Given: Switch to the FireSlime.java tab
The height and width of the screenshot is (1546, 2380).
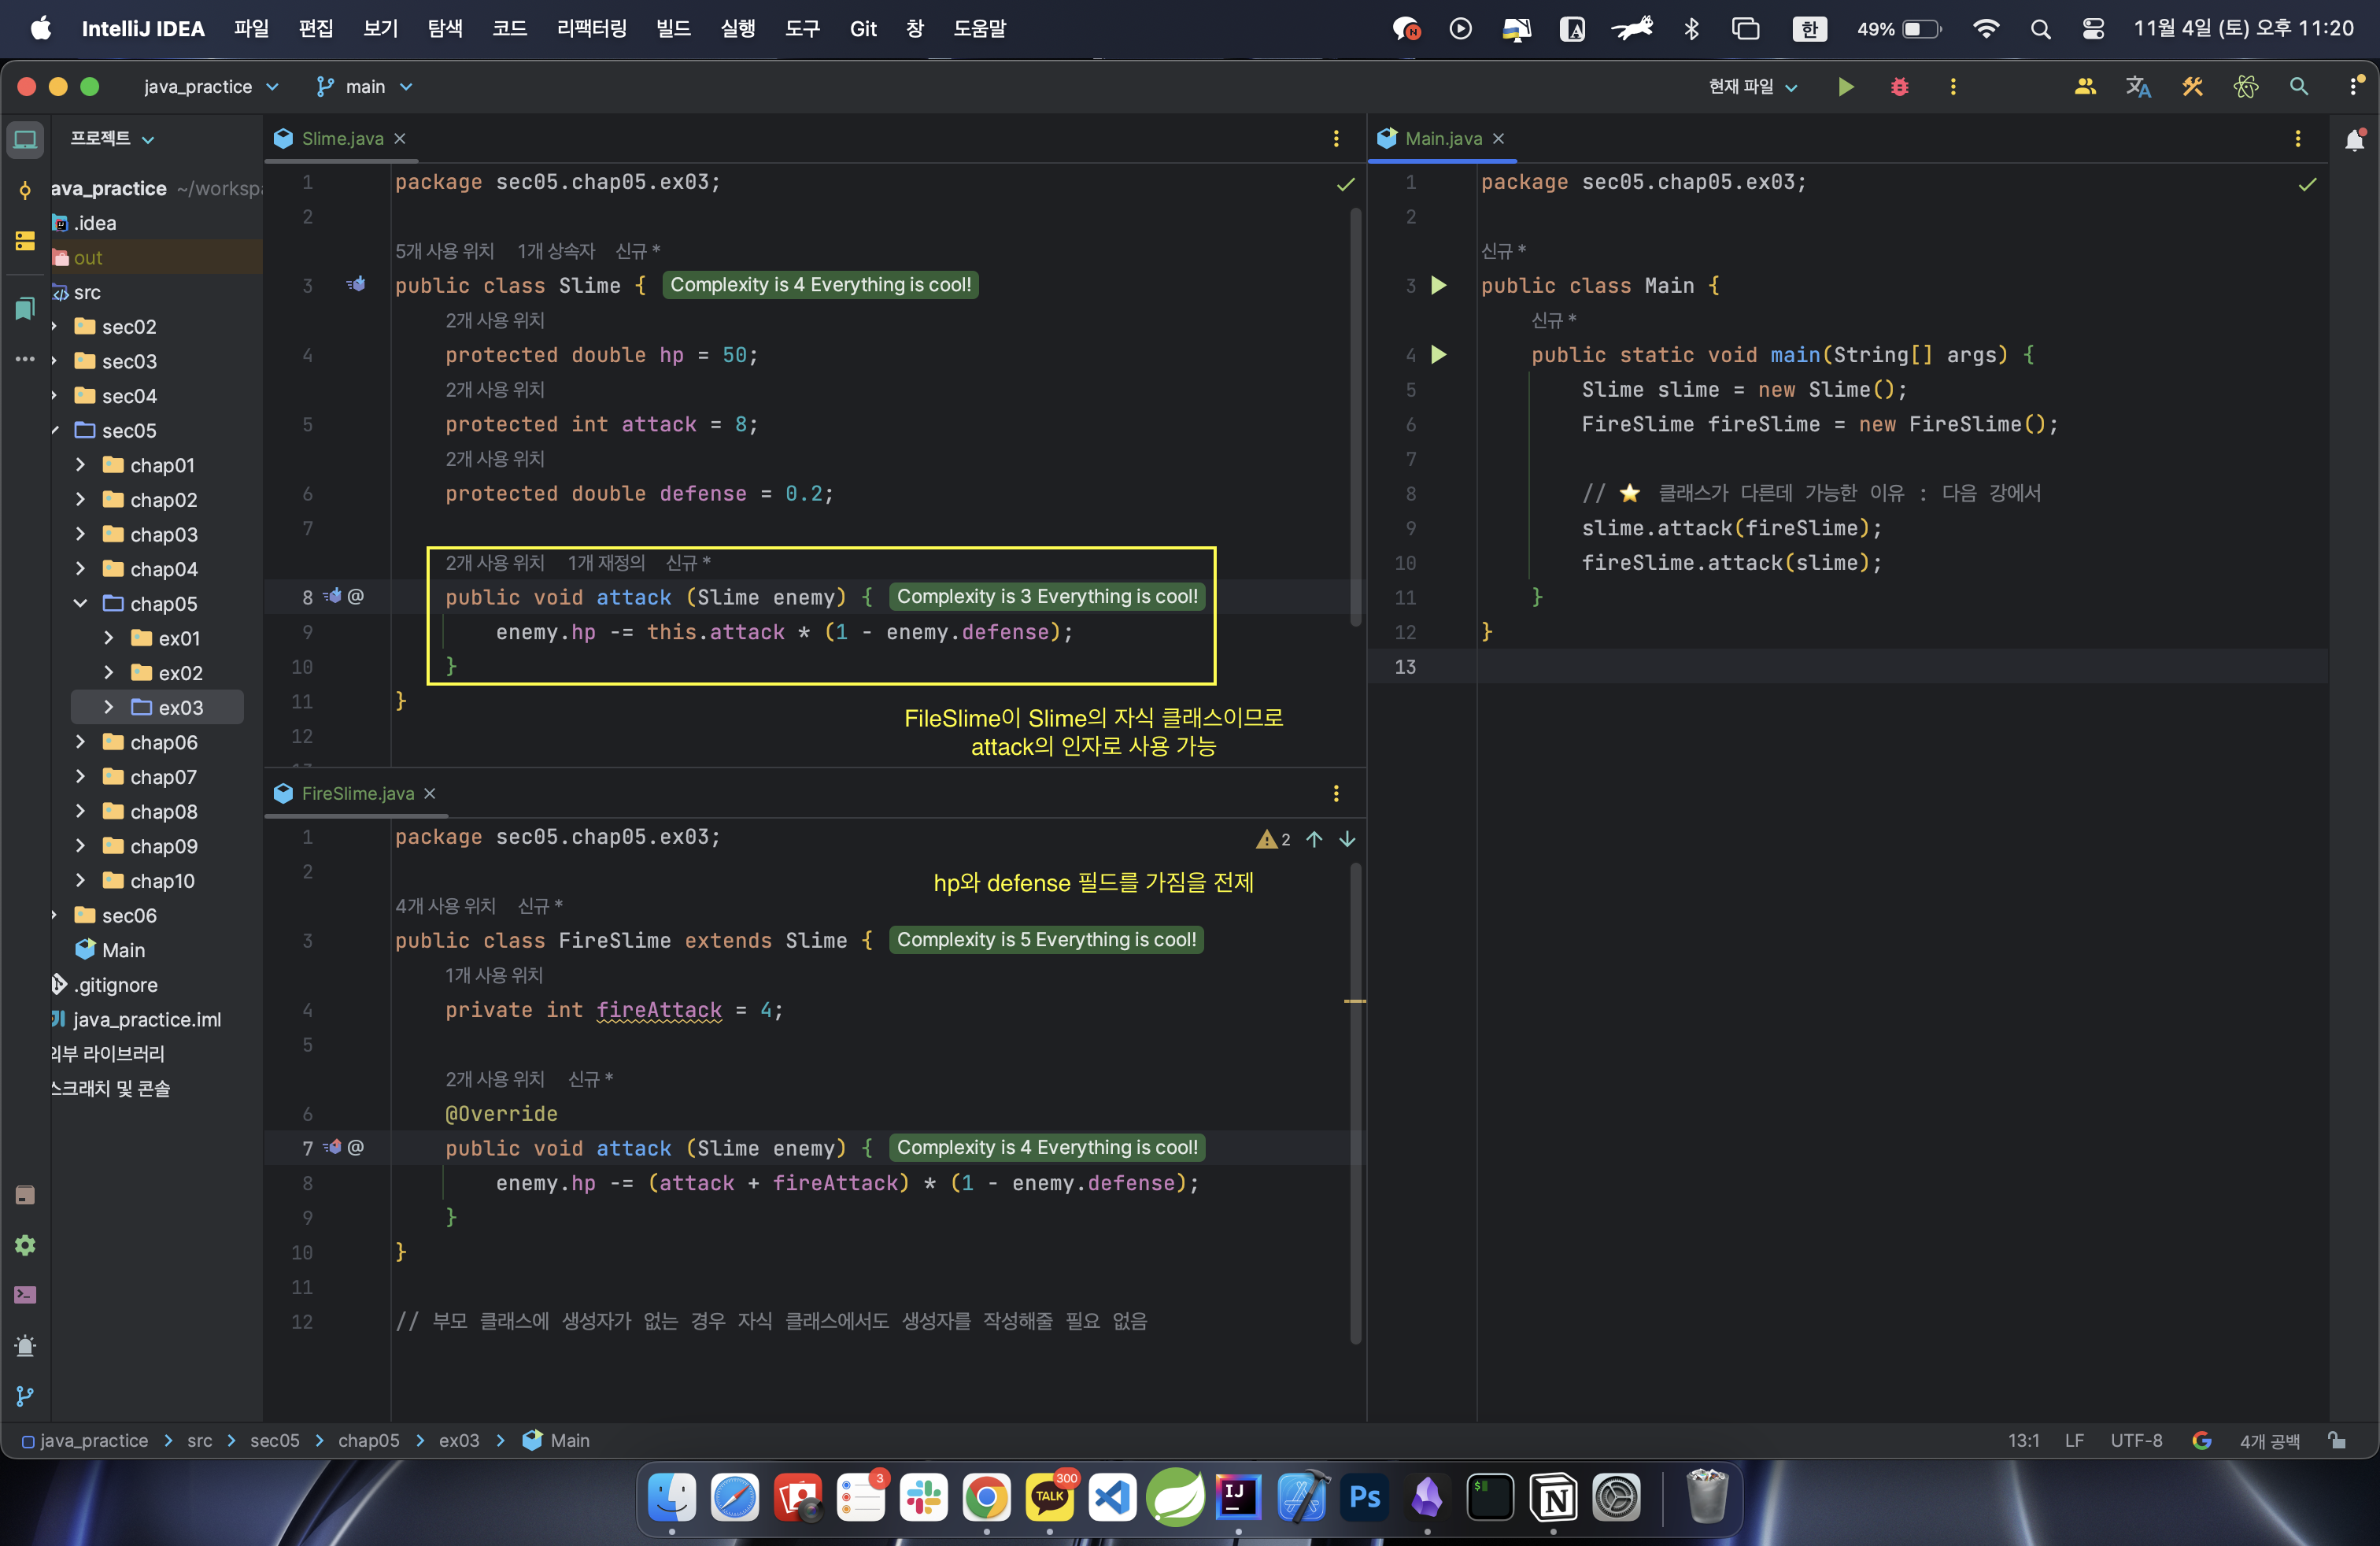Looking at the screenshot, I should click(x=357, y=793).
